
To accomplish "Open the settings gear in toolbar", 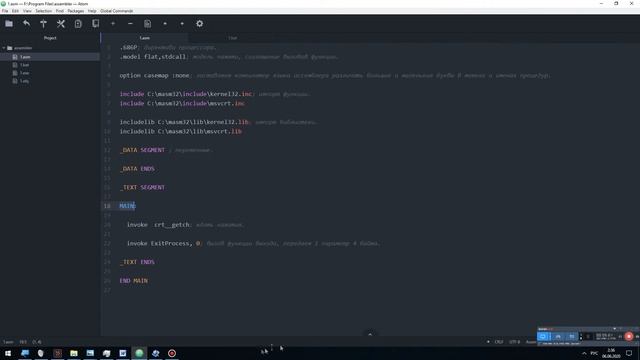I will tap(200, 24).
